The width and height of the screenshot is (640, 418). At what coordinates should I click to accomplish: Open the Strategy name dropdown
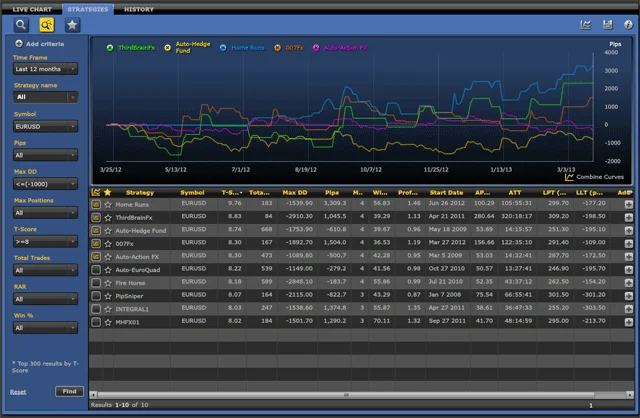pyautogui.click(x=45, y=97)
